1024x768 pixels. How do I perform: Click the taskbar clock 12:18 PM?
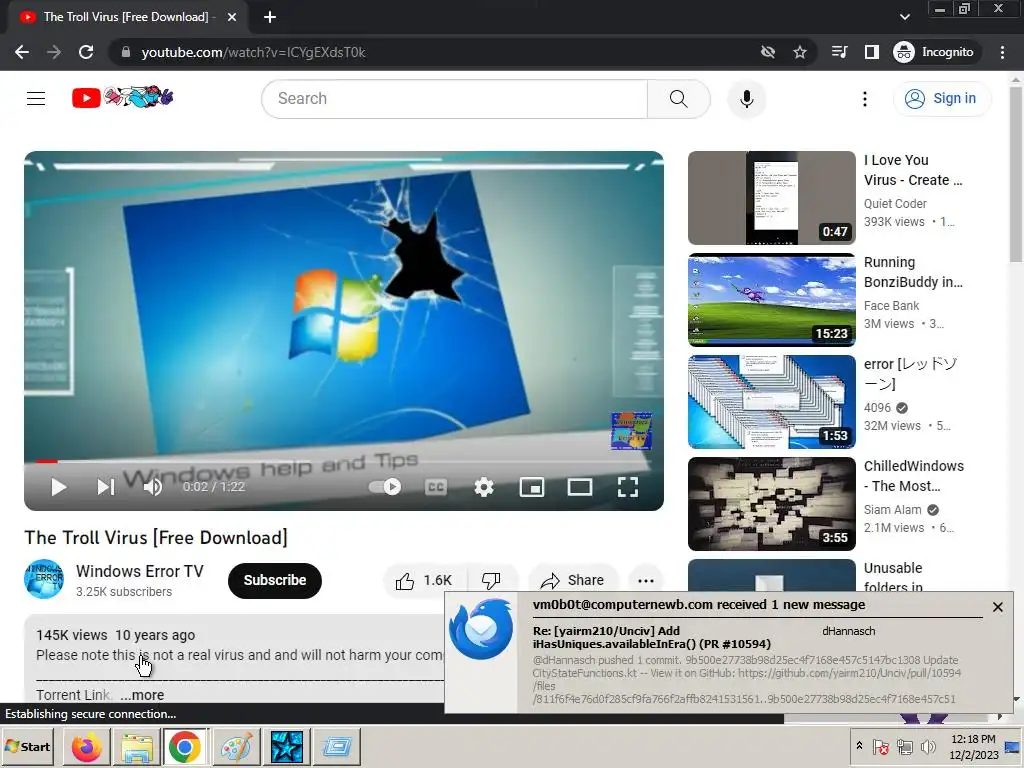[x=974, y=739]
